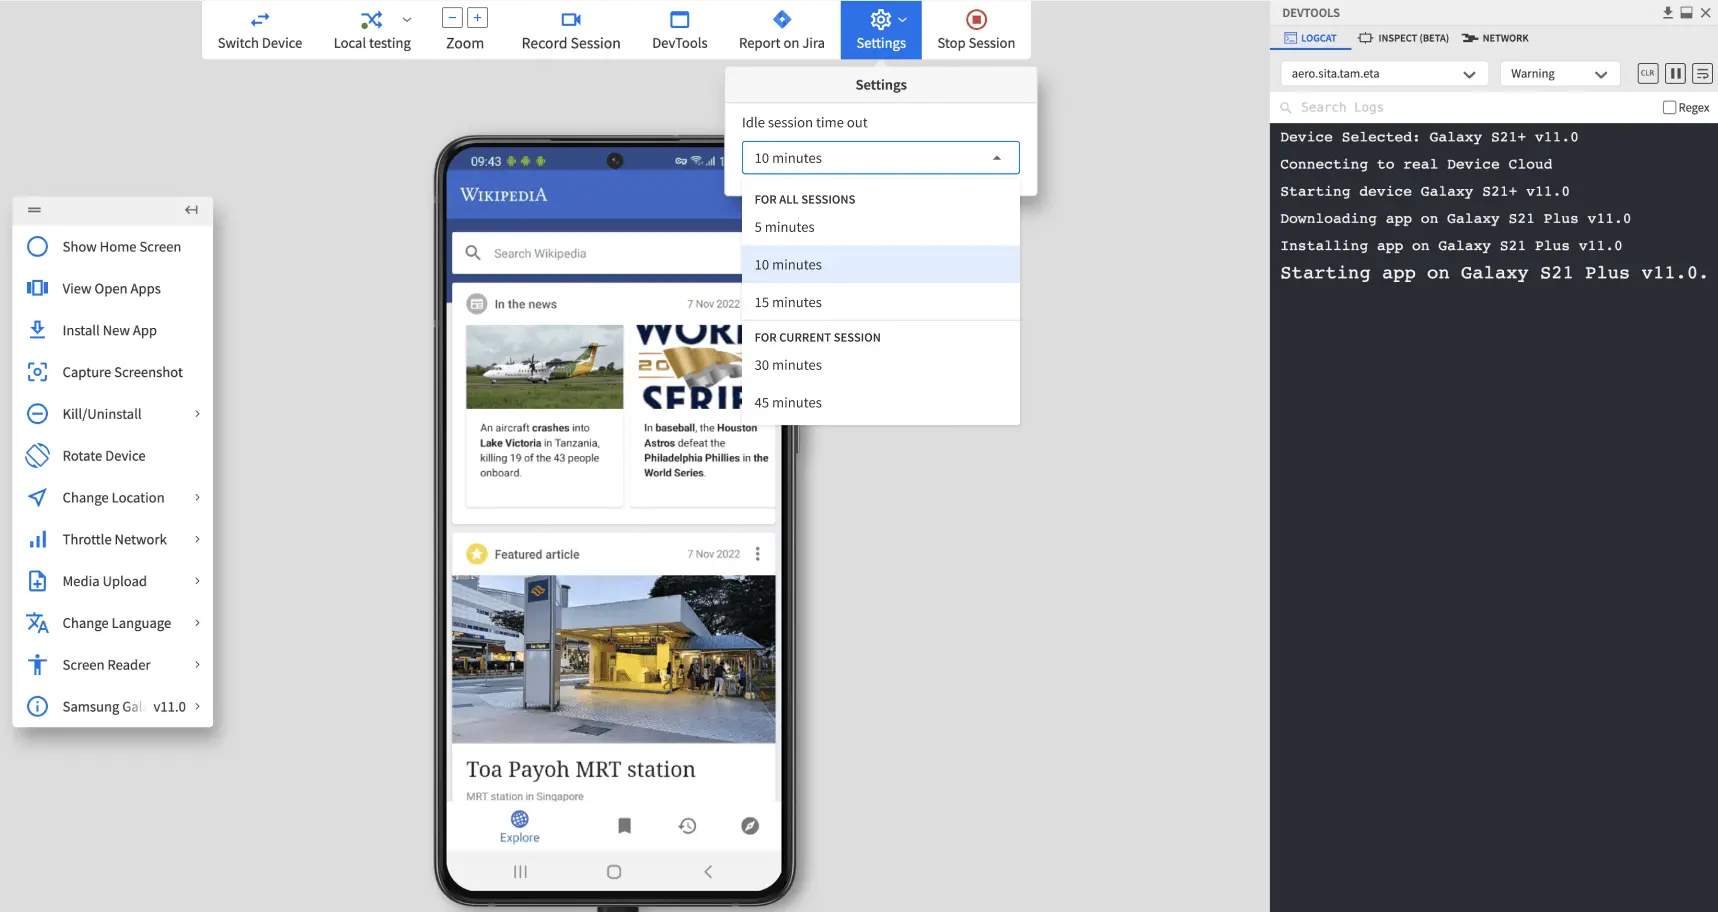Viewport: 1718px width, 912px height.
Task: Open the Inspect (Beta) tab
Action: pos(1403,38)
